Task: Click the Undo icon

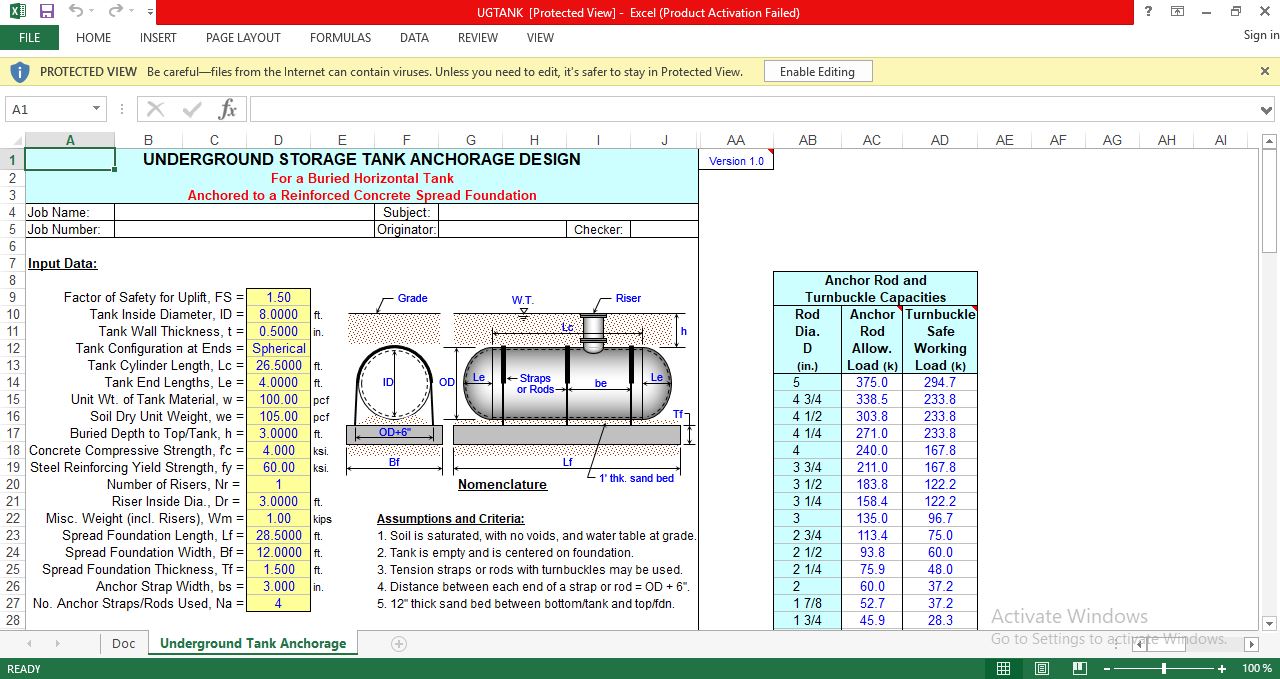Action: pos(75,12)
